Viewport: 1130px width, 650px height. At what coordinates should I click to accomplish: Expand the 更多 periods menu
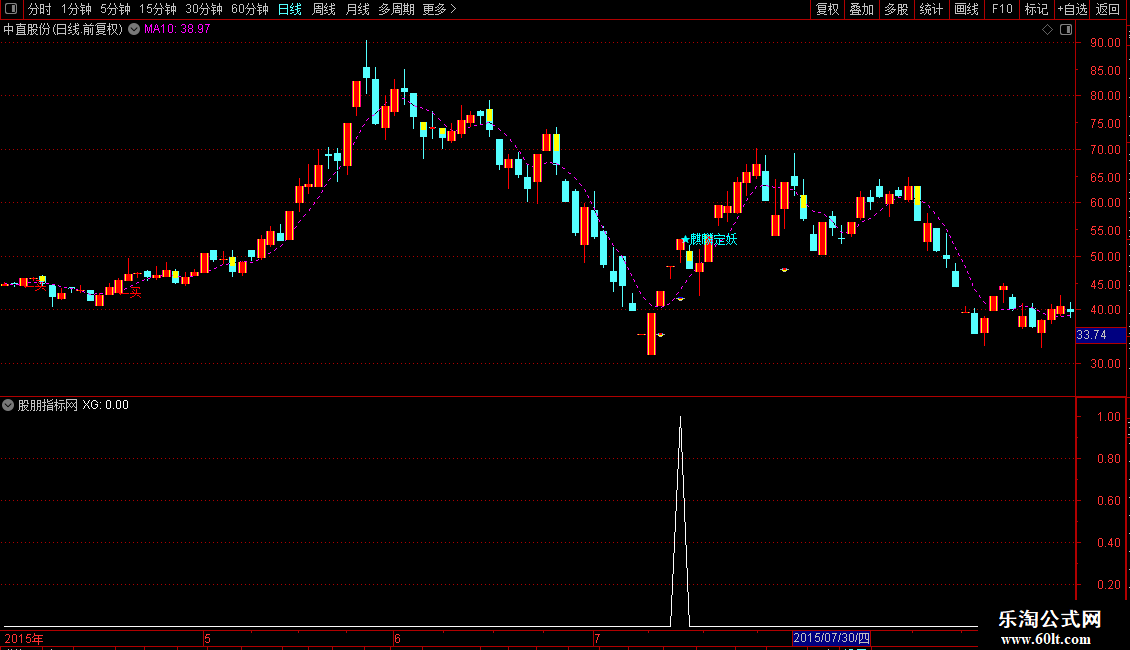tap(439, 9)
